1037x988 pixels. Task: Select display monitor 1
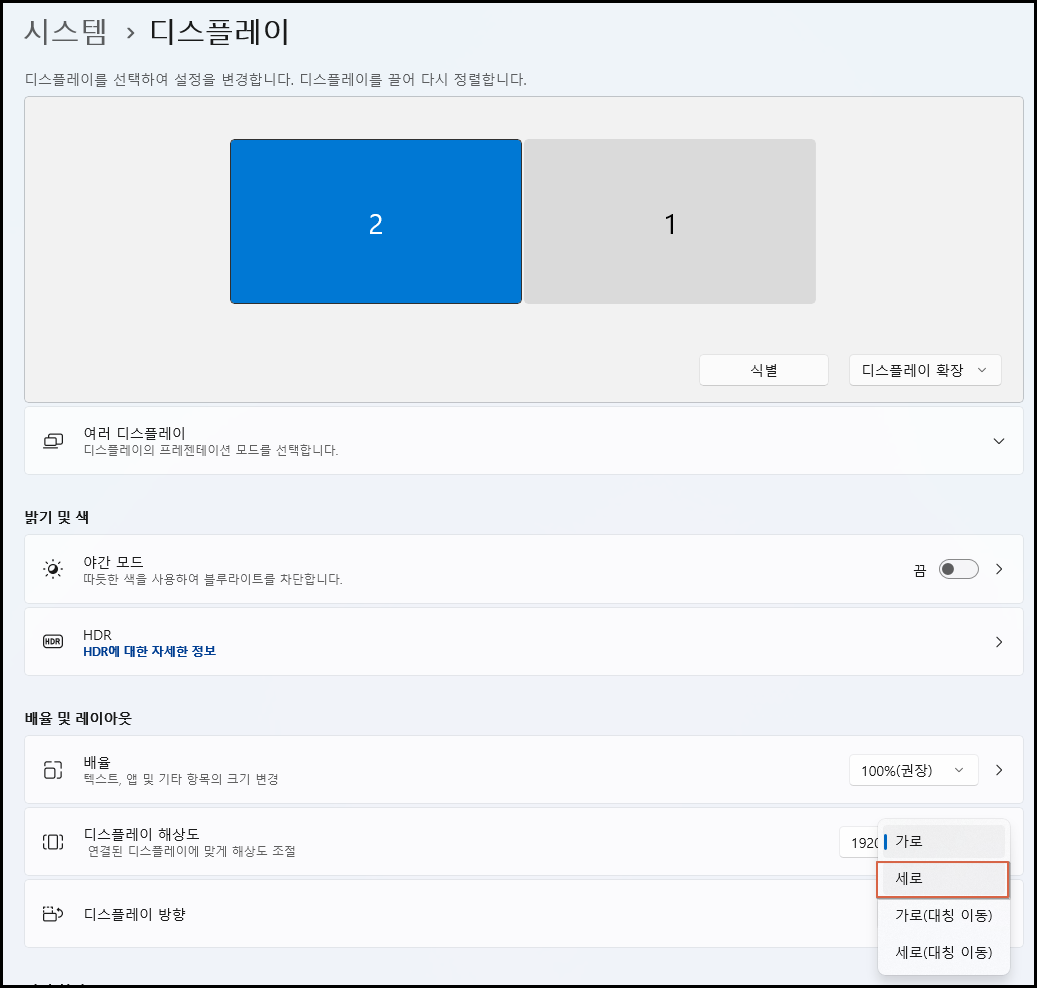669,222
